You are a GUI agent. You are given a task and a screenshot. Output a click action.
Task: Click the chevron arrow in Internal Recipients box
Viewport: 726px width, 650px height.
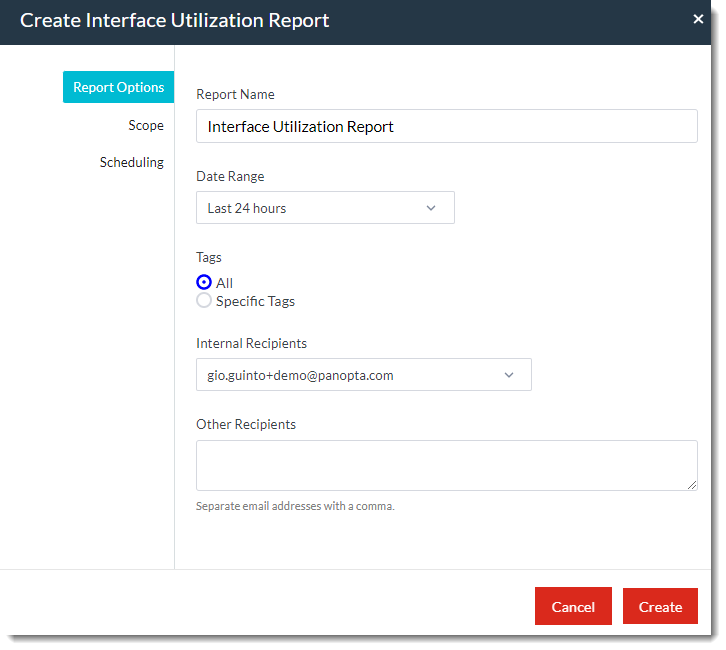[x=508, y=375]
